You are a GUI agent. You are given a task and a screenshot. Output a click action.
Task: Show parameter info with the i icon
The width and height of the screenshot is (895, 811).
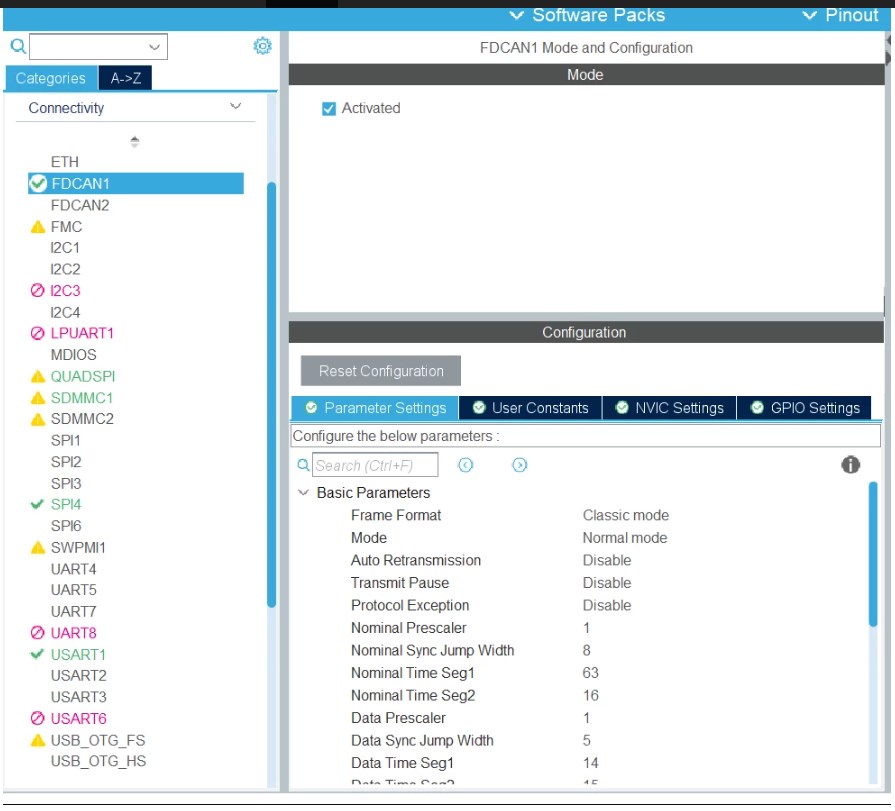point(850,465)
